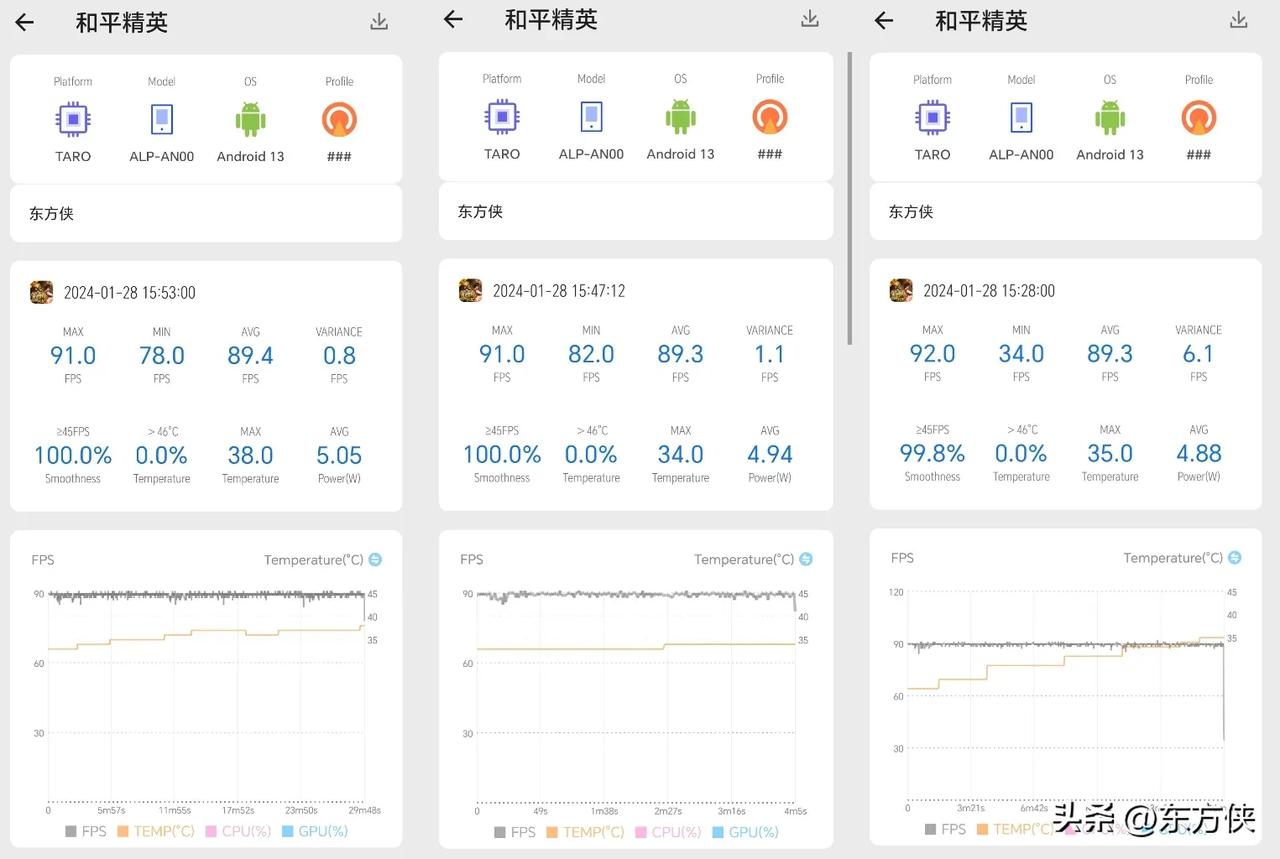The height and width of the screenshot is (859, 1280).
Task: Tap AVG power value 4.94
Action: (x=770, y=455)
